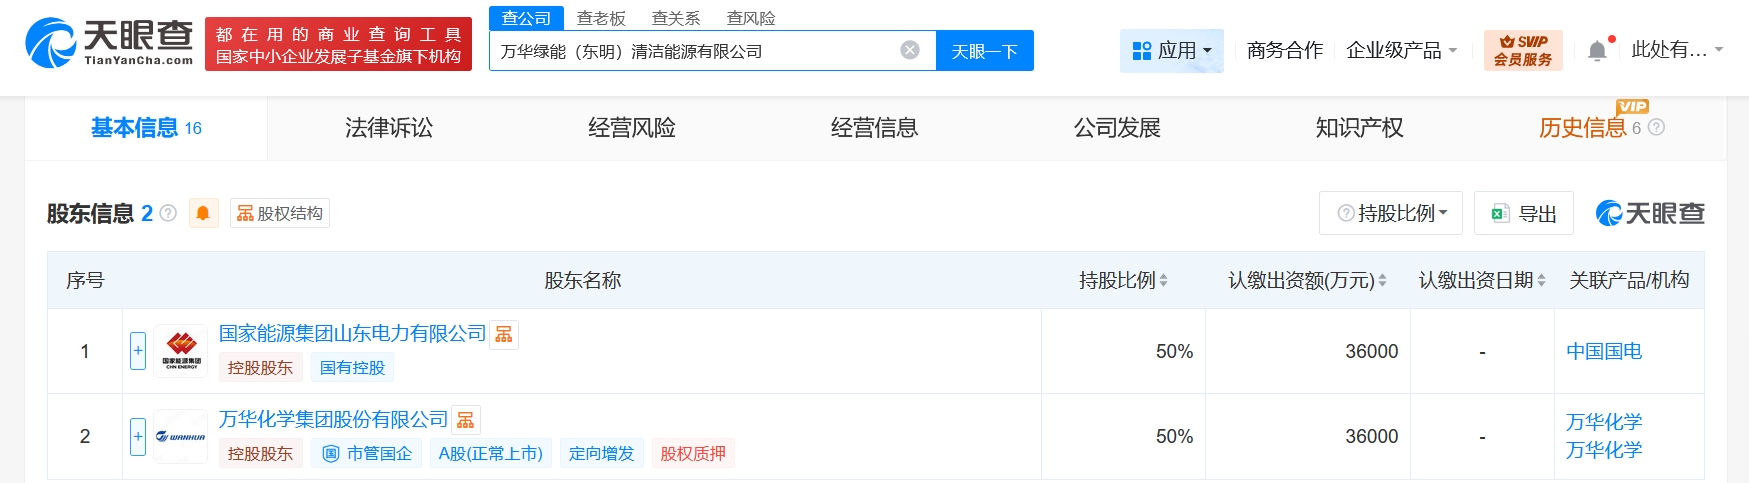Open the 应用 dropdown menu

pos(1171,50)
